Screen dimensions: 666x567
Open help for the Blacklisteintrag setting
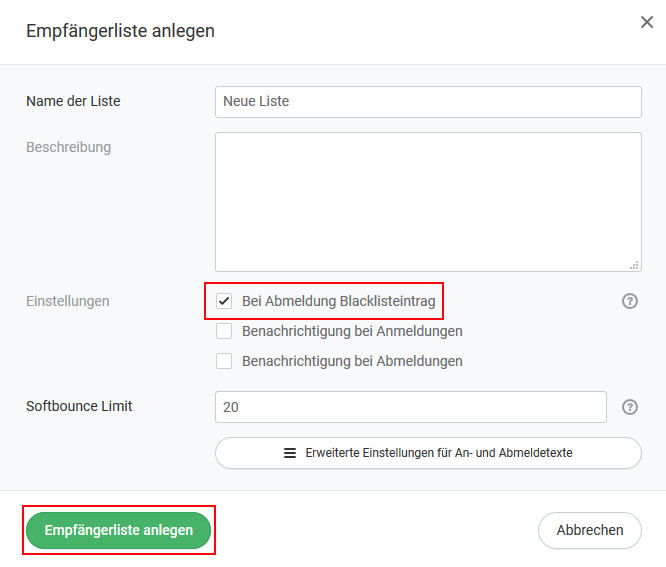tap(629, 301)
